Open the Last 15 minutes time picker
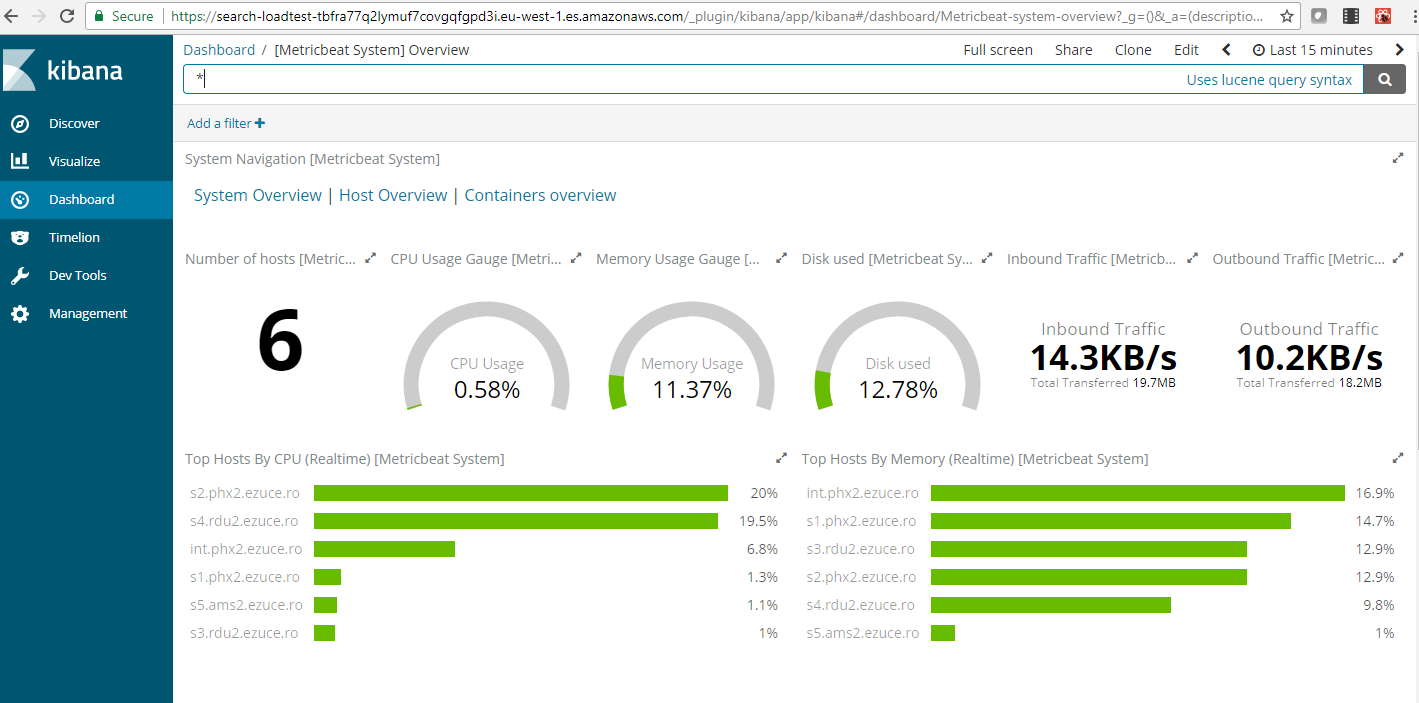This screenshot has width=1419, height=703. [x=1313, y=50]
